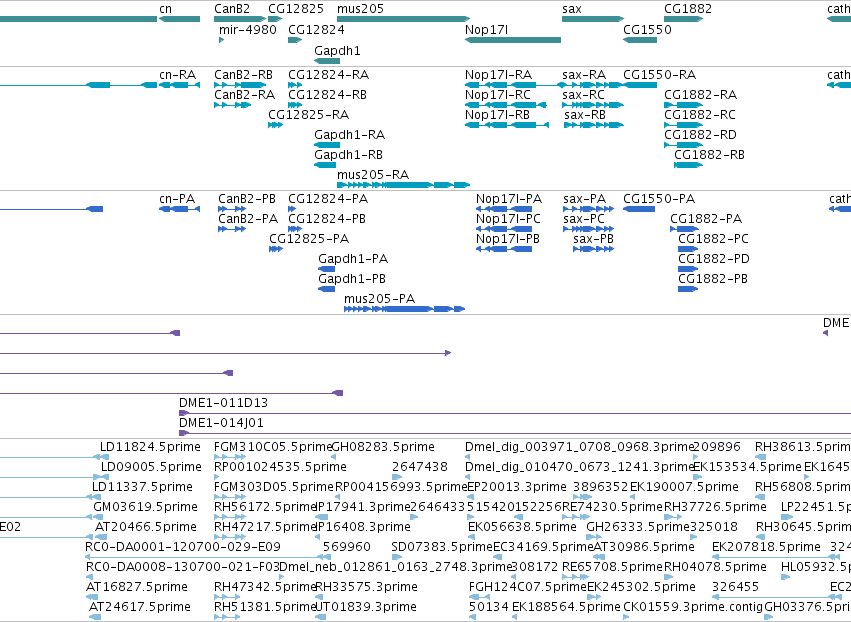851x622 pixels.
Task: Click transcript CG1882-RD label
Action: click(x=700, y=135)
